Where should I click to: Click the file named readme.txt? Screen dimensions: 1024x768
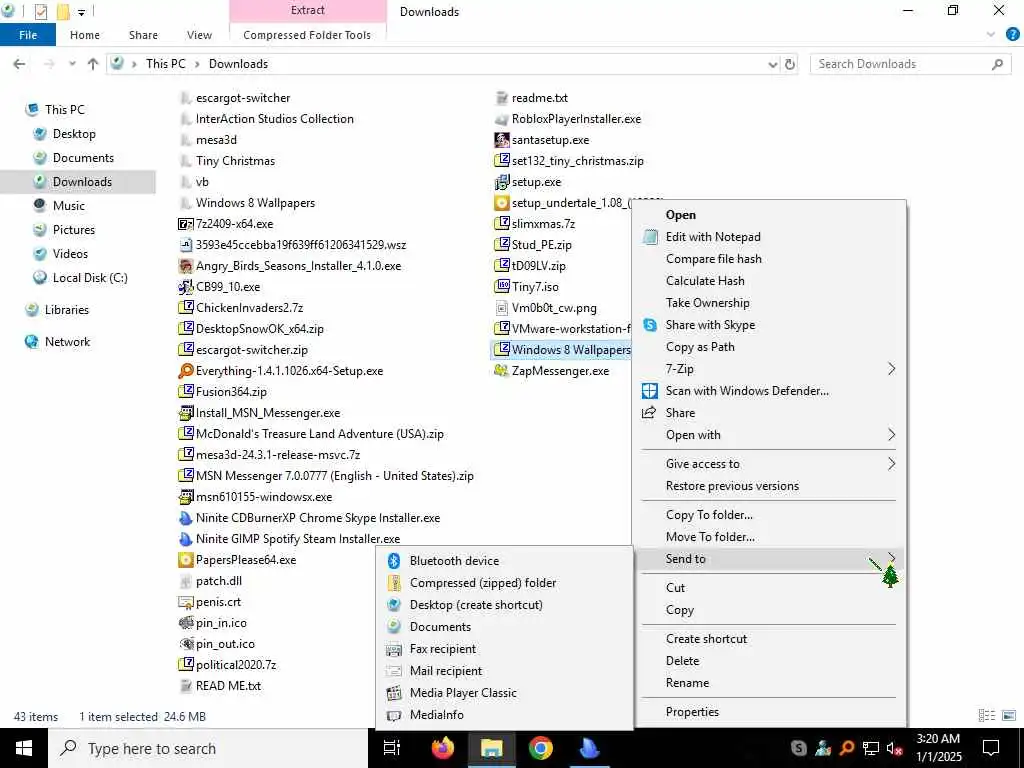click(539, 98)
